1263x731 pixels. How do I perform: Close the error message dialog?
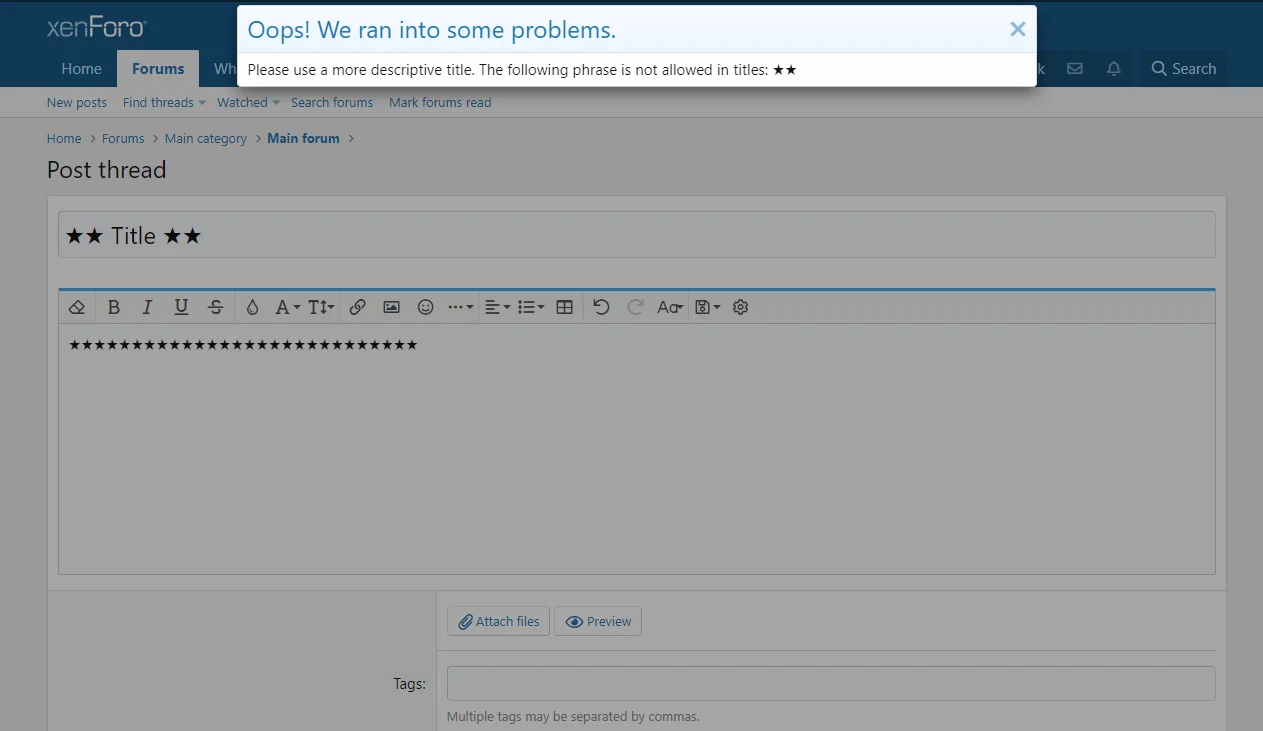pos(1017,30)
